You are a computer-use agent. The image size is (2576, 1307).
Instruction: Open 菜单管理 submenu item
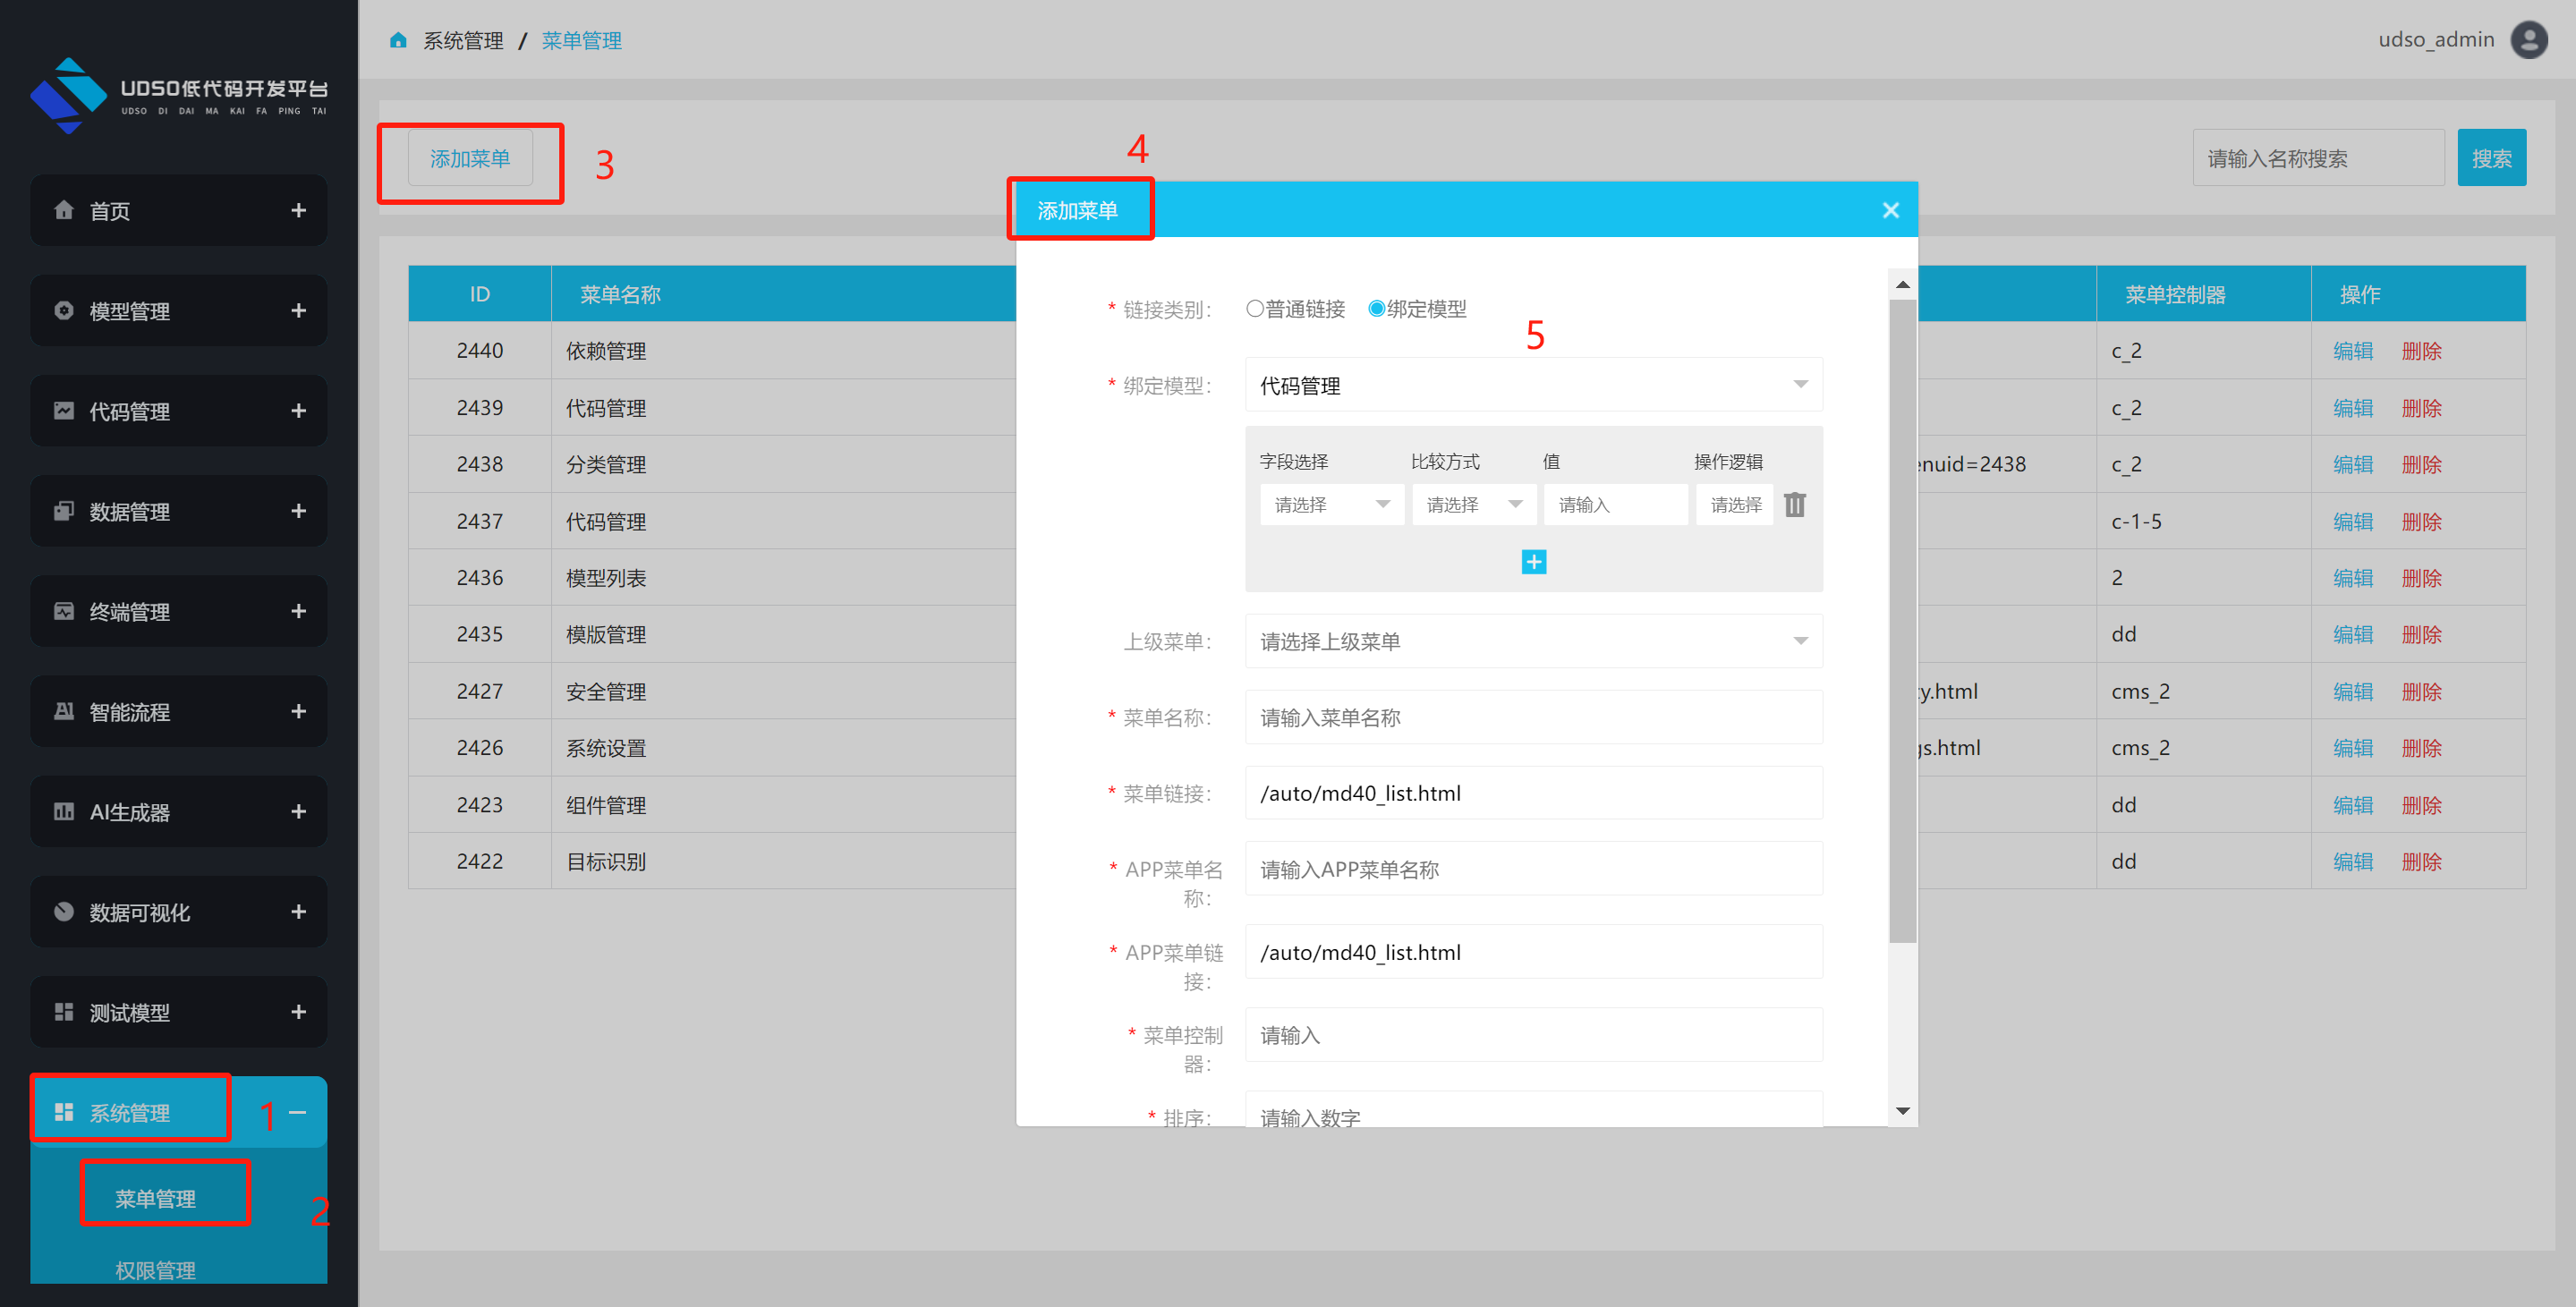(155, 1198)
